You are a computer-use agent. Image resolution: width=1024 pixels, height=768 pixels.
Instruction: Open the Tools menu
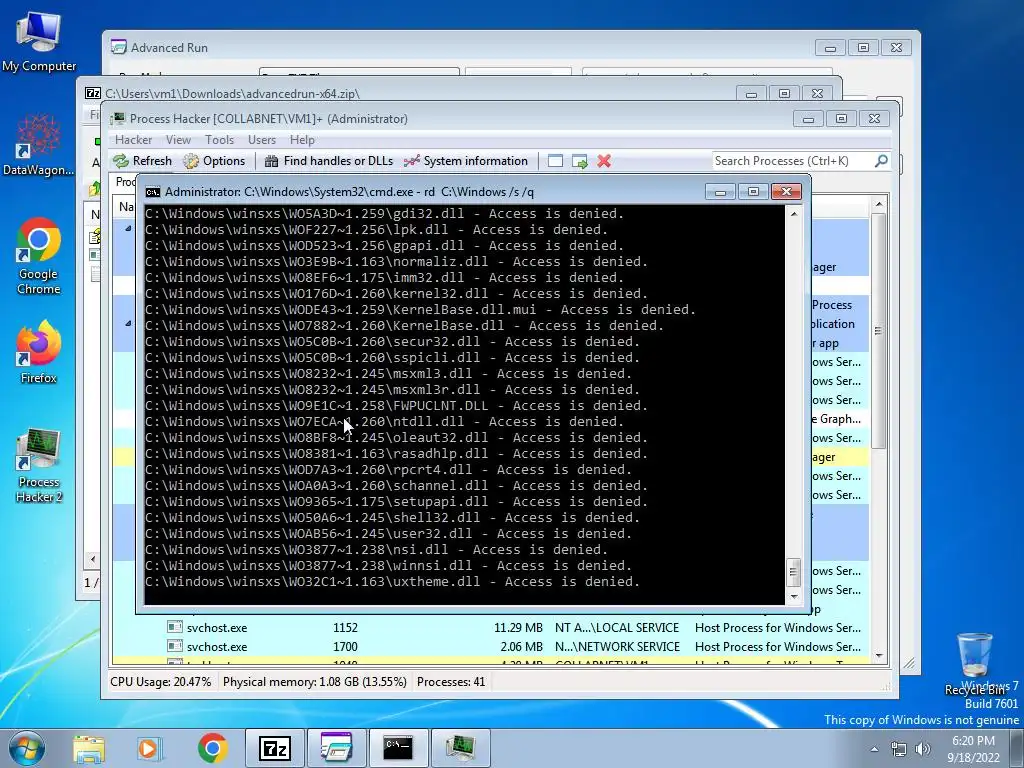[219, 140]
